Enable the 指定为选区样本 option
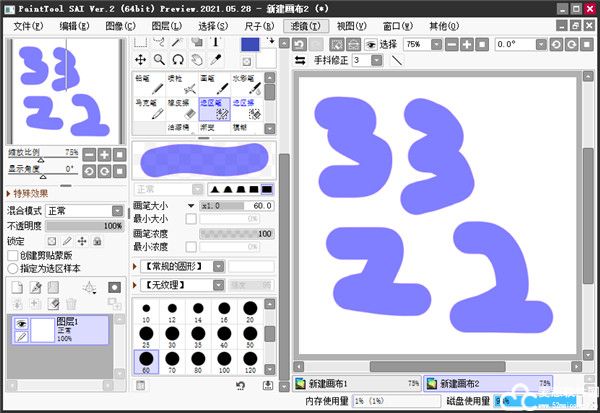 click(13, 268)
